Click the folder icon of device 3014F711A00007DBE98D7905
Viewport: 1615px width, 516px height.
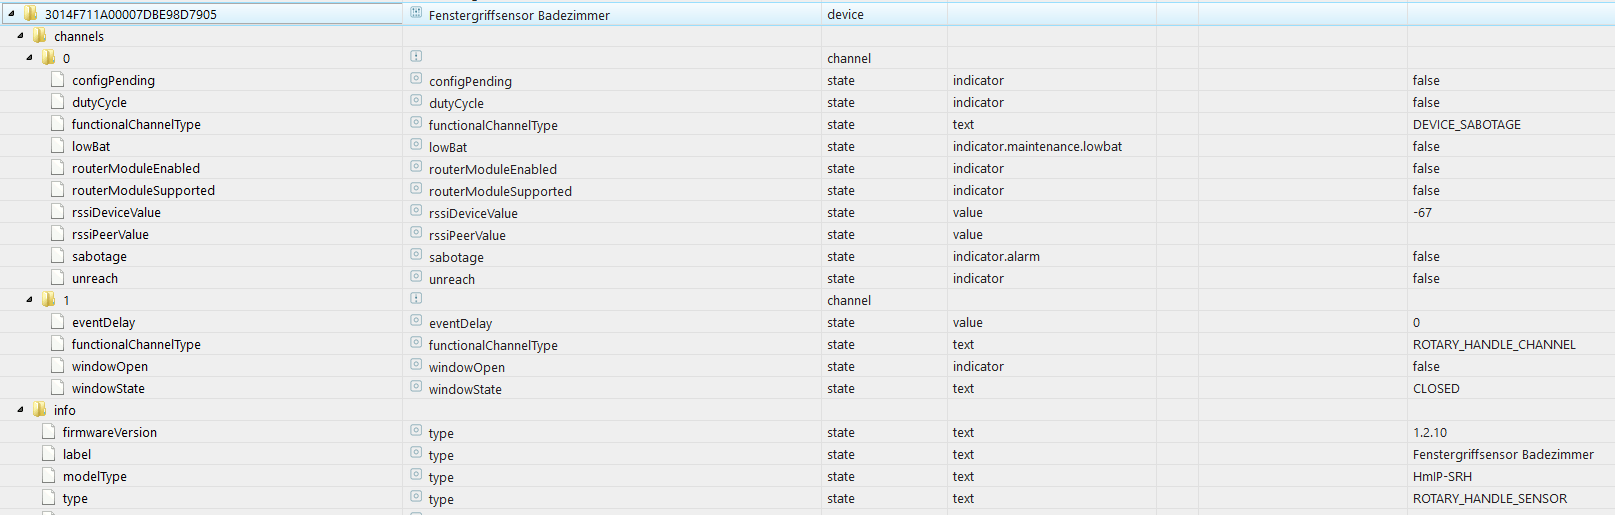tap(30, 14)
